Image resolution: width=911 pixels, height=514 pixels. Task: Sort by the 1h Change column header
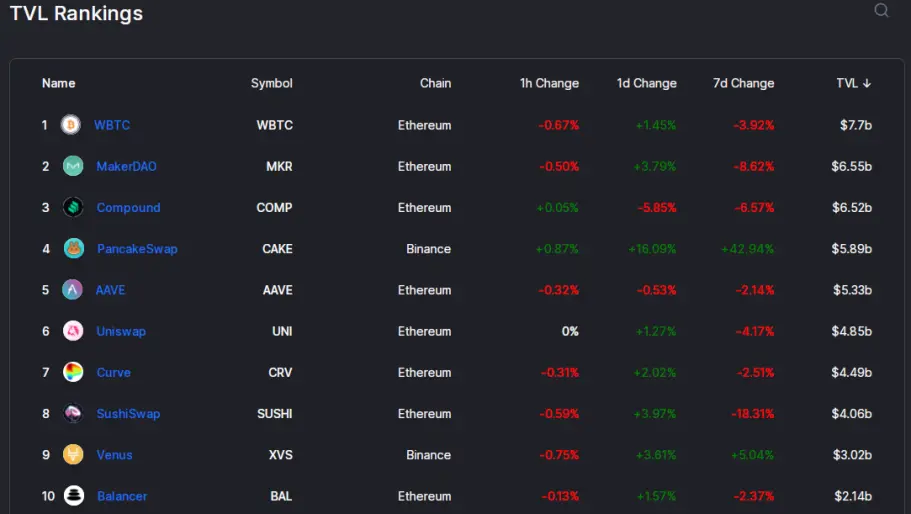(x=549, y=83)
